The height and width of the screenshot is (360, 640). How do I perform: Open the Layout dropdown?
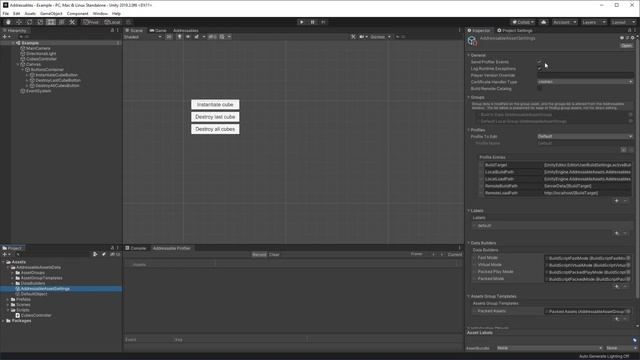click(x=622, y=22)
